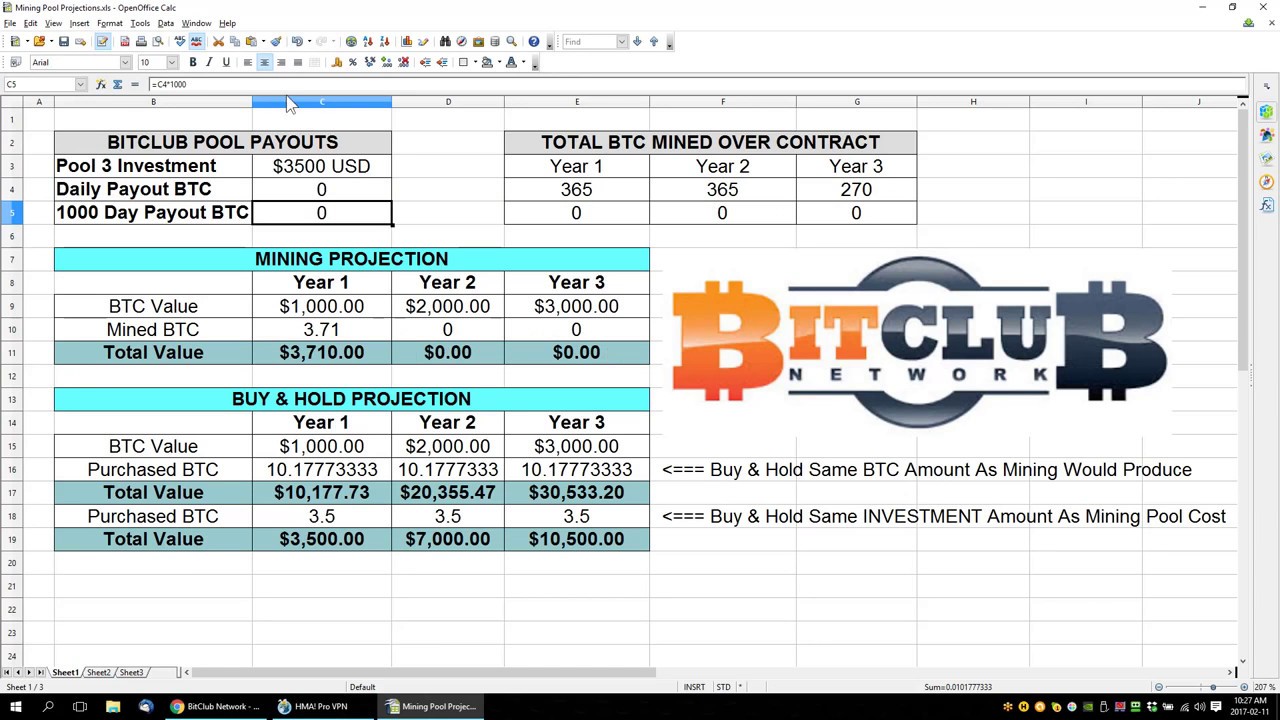Screen dimensions: 1280x720
Task: Click the formula input line
Action: pos(698,84)
